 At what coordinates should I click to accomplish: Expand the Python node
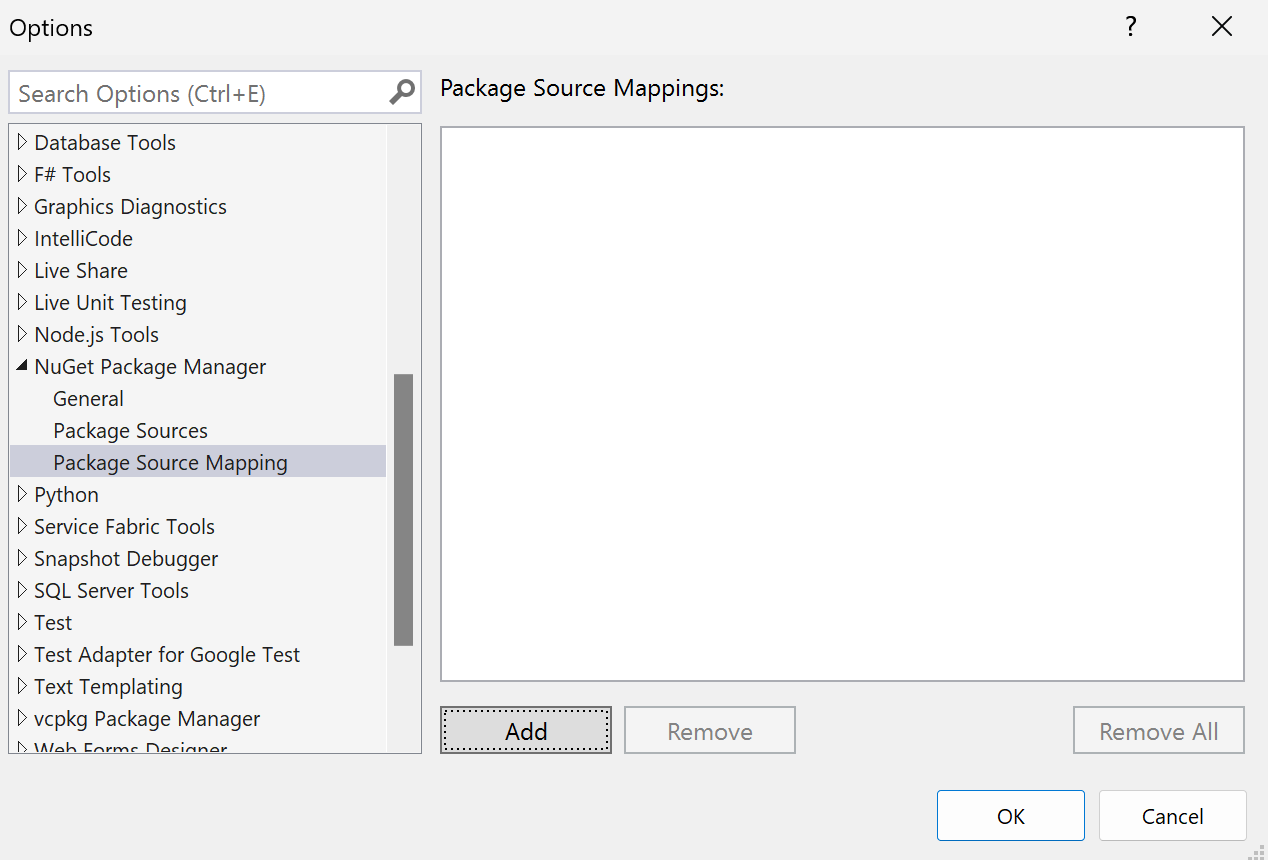pos(23,494)
